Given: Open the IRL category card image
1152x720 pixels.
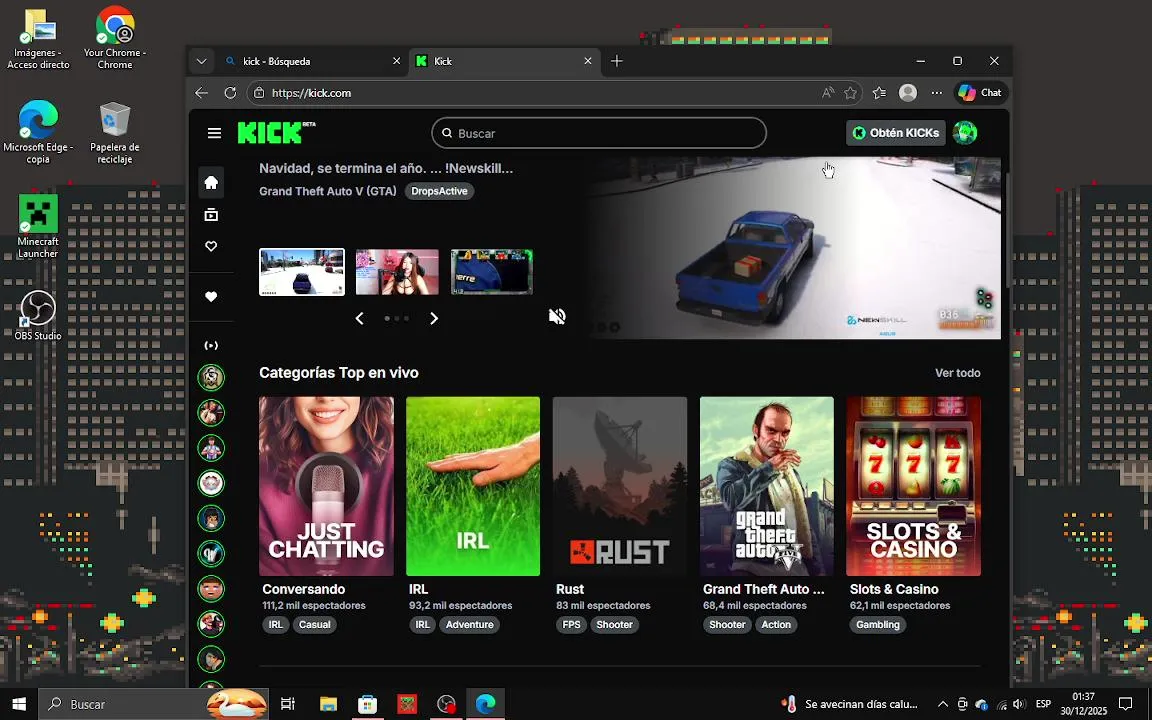Looking at the screenshot, I should click(473, 486).
